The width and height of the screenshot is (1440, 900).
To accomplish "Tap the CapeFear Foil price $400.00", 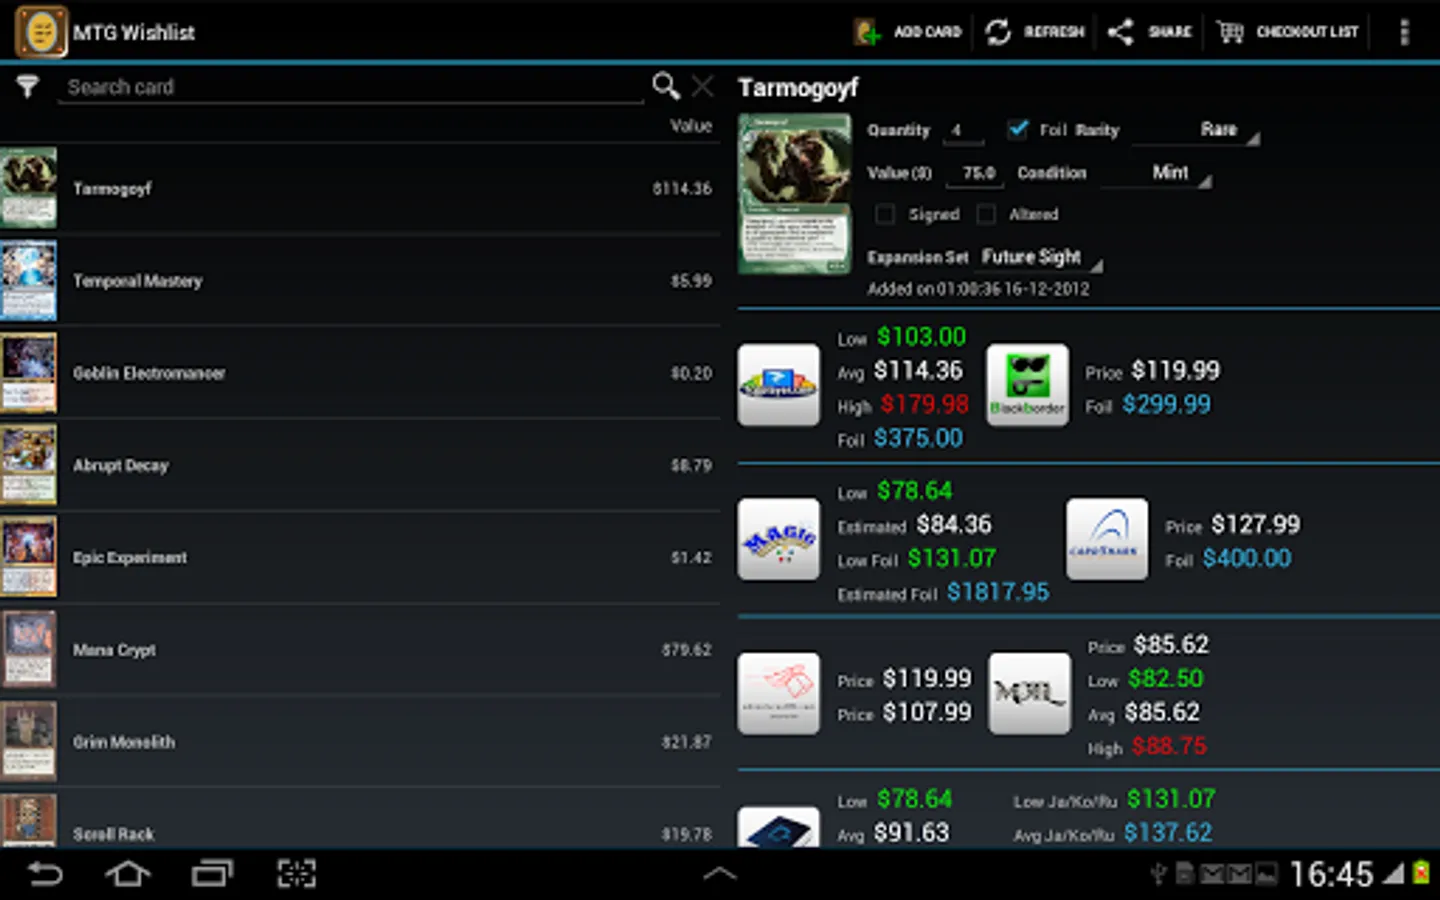I will click(x=1247, y=558).
